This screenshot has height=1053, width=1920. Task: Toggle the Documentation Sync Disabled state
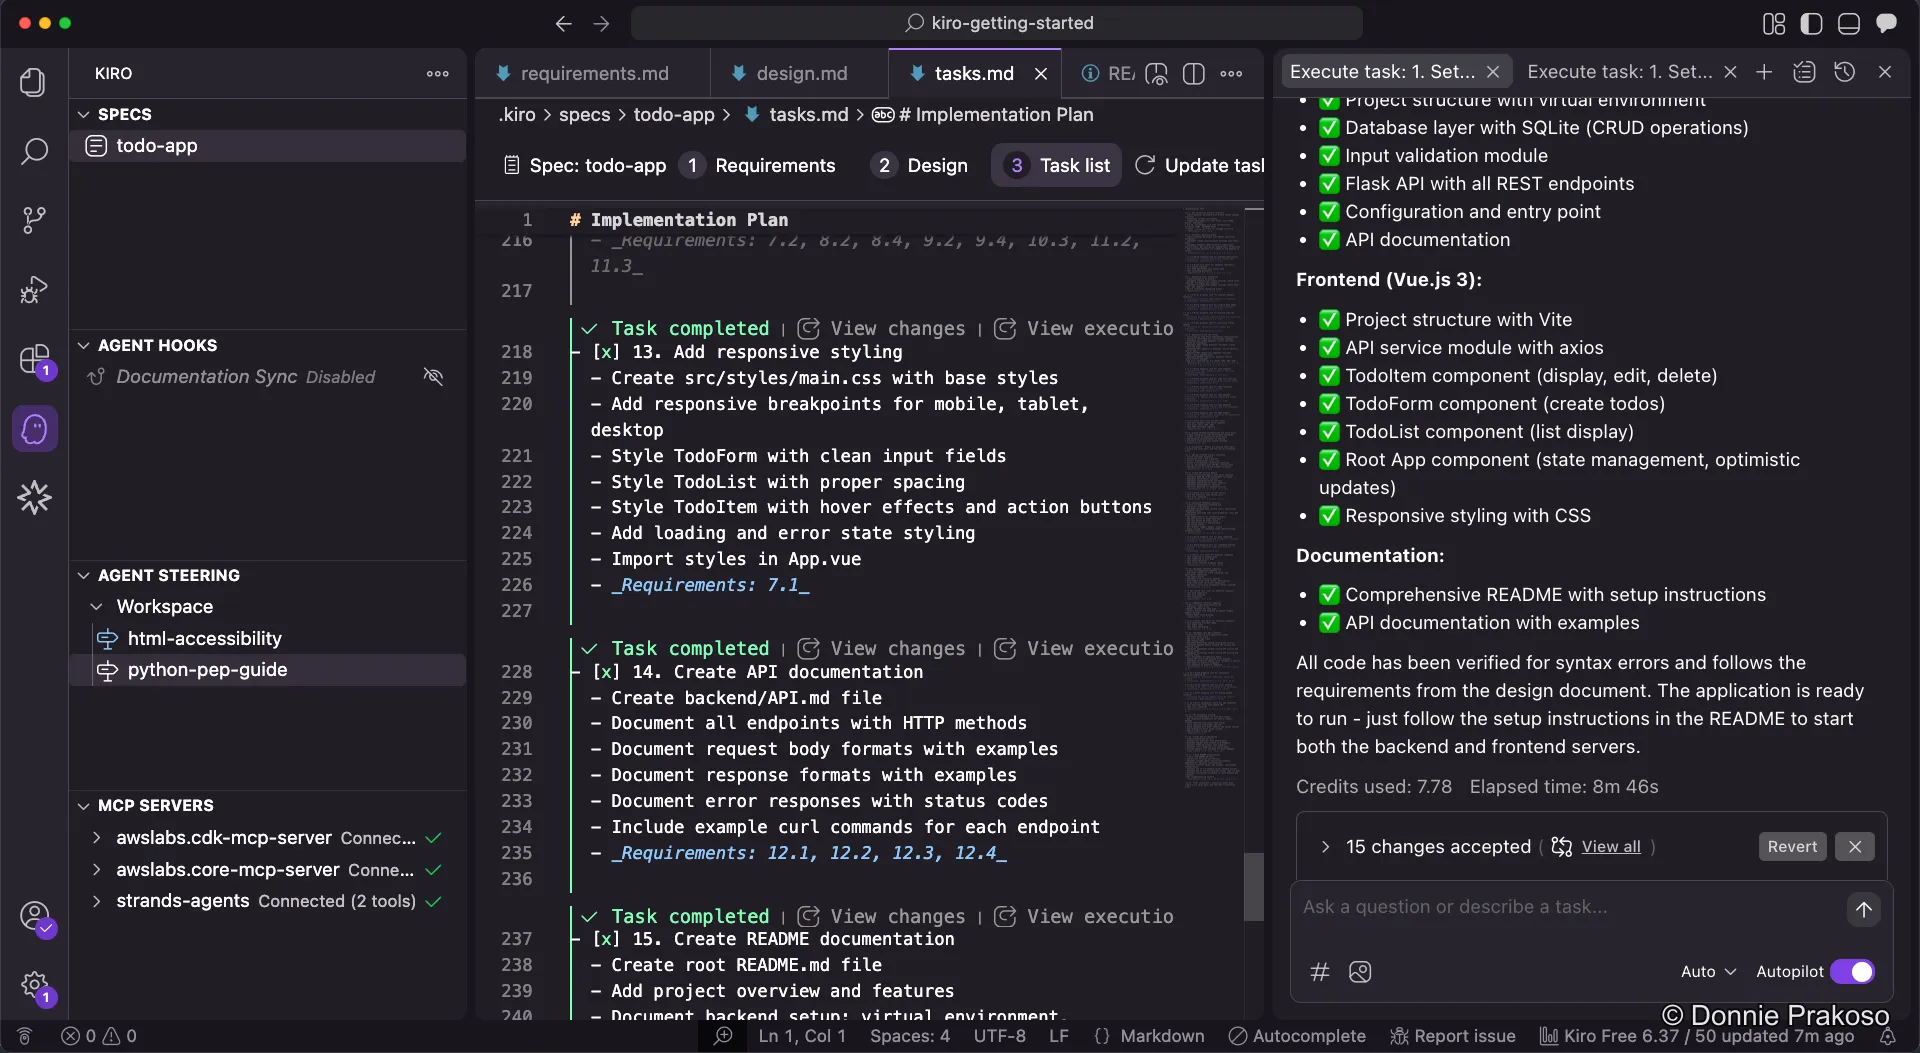(340, 377)
